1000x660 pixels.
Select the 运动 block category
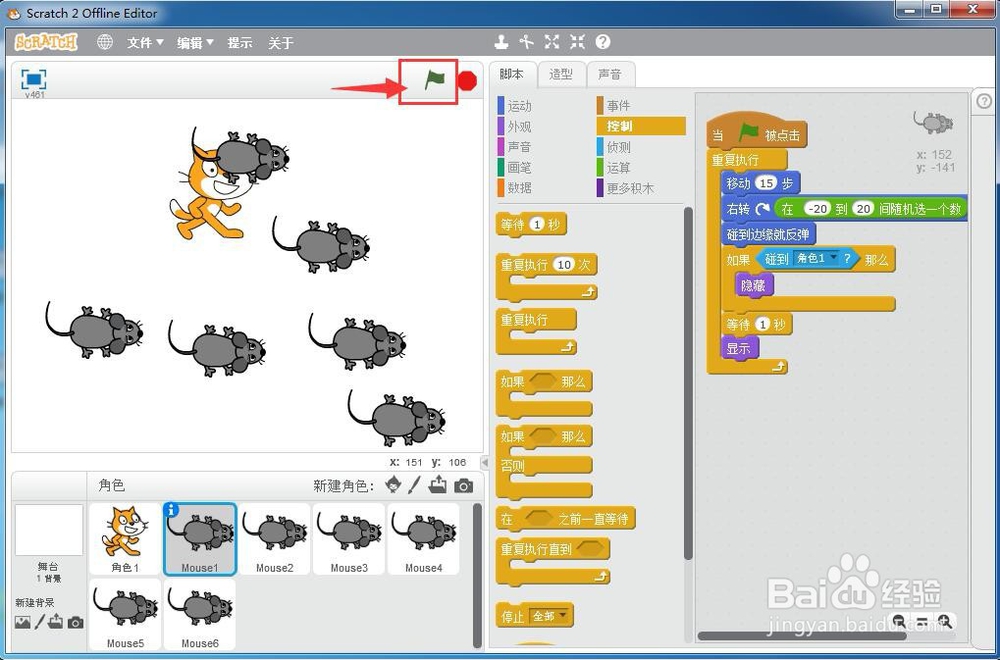click(x=519, y=106)
